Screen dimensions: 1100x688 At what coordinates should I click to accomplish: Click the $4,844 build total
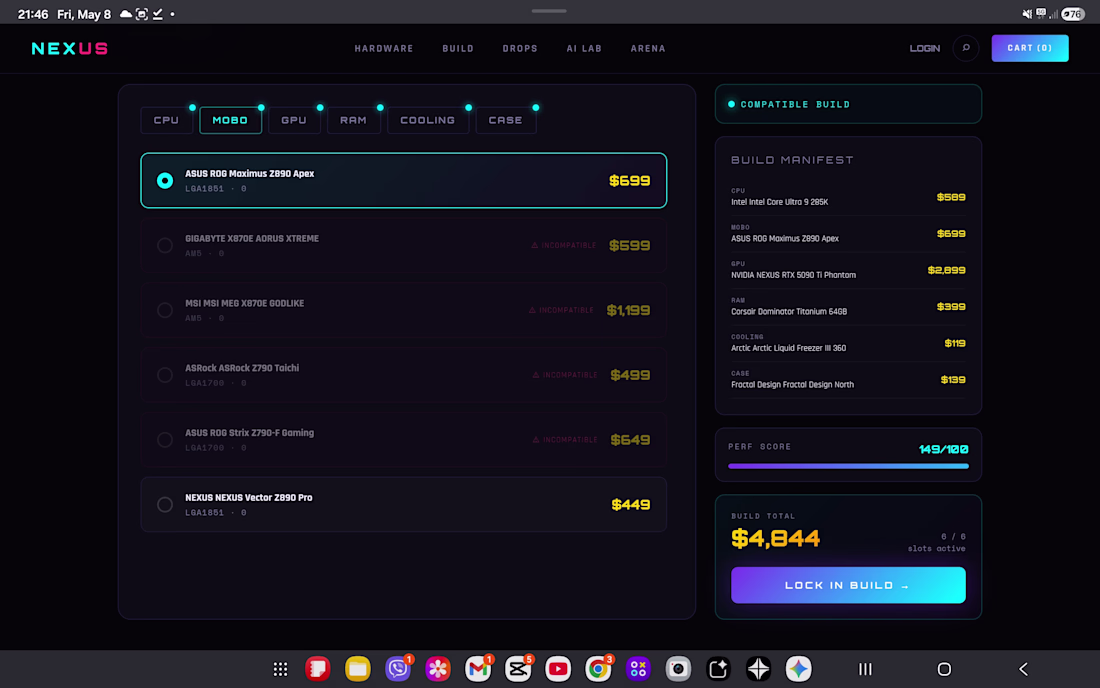point(775,539)
